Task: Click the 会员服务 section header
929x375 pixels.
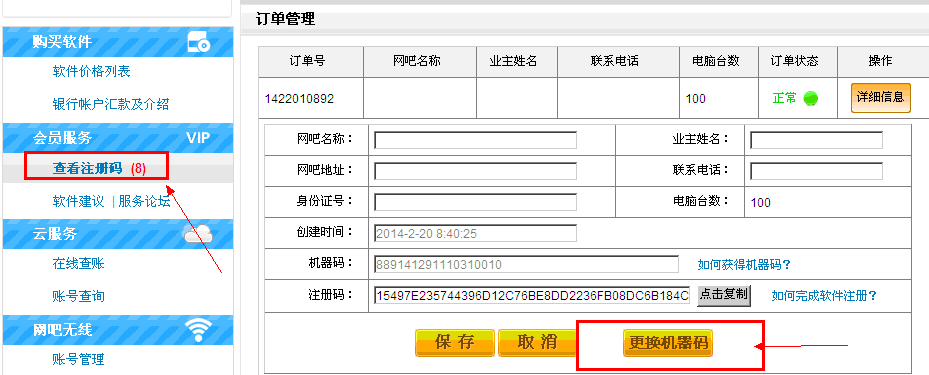Action: 118,138
